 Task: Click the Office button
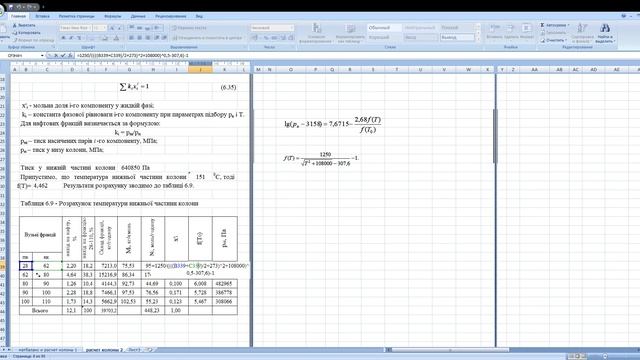pyautogui.click(x=1, y=10)
